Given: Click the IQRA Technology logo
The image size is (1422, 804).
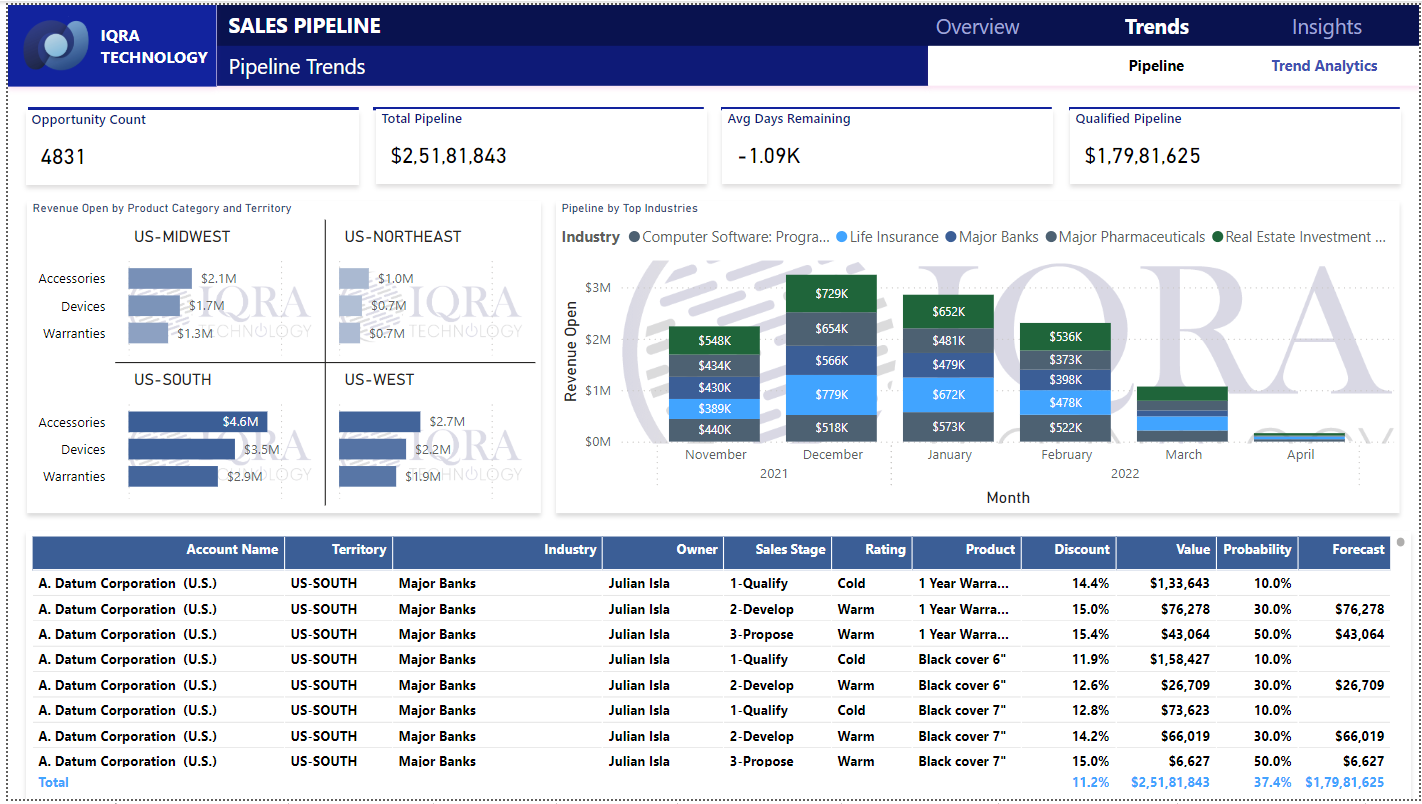Looking at the screenshot, I should (x=57, y=45).
